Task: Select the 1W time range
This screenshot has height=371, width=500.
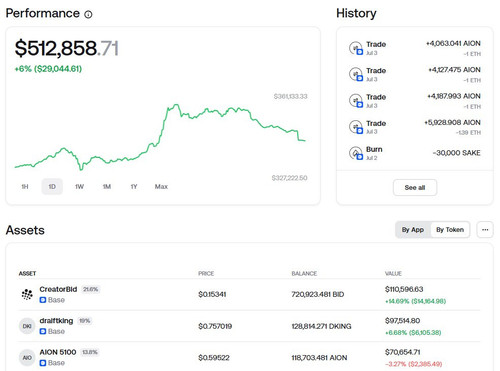Action: click(79, 187)
